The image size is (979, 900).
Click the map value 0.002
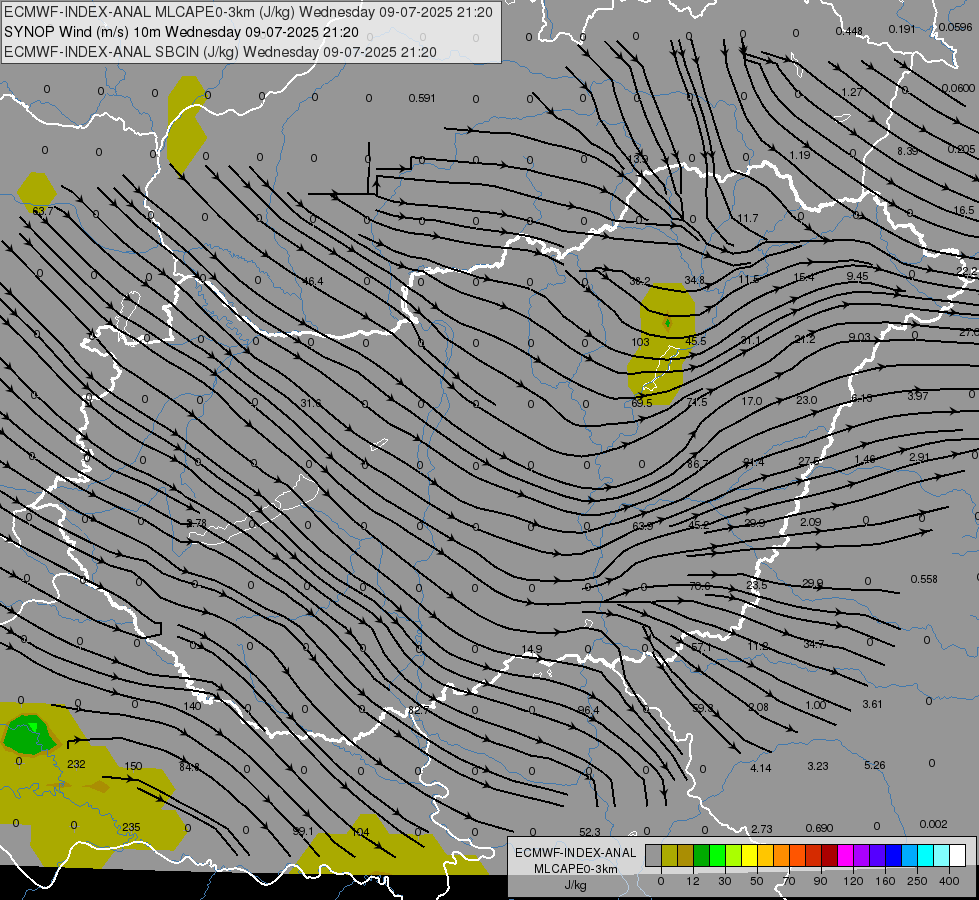point(933,824)
